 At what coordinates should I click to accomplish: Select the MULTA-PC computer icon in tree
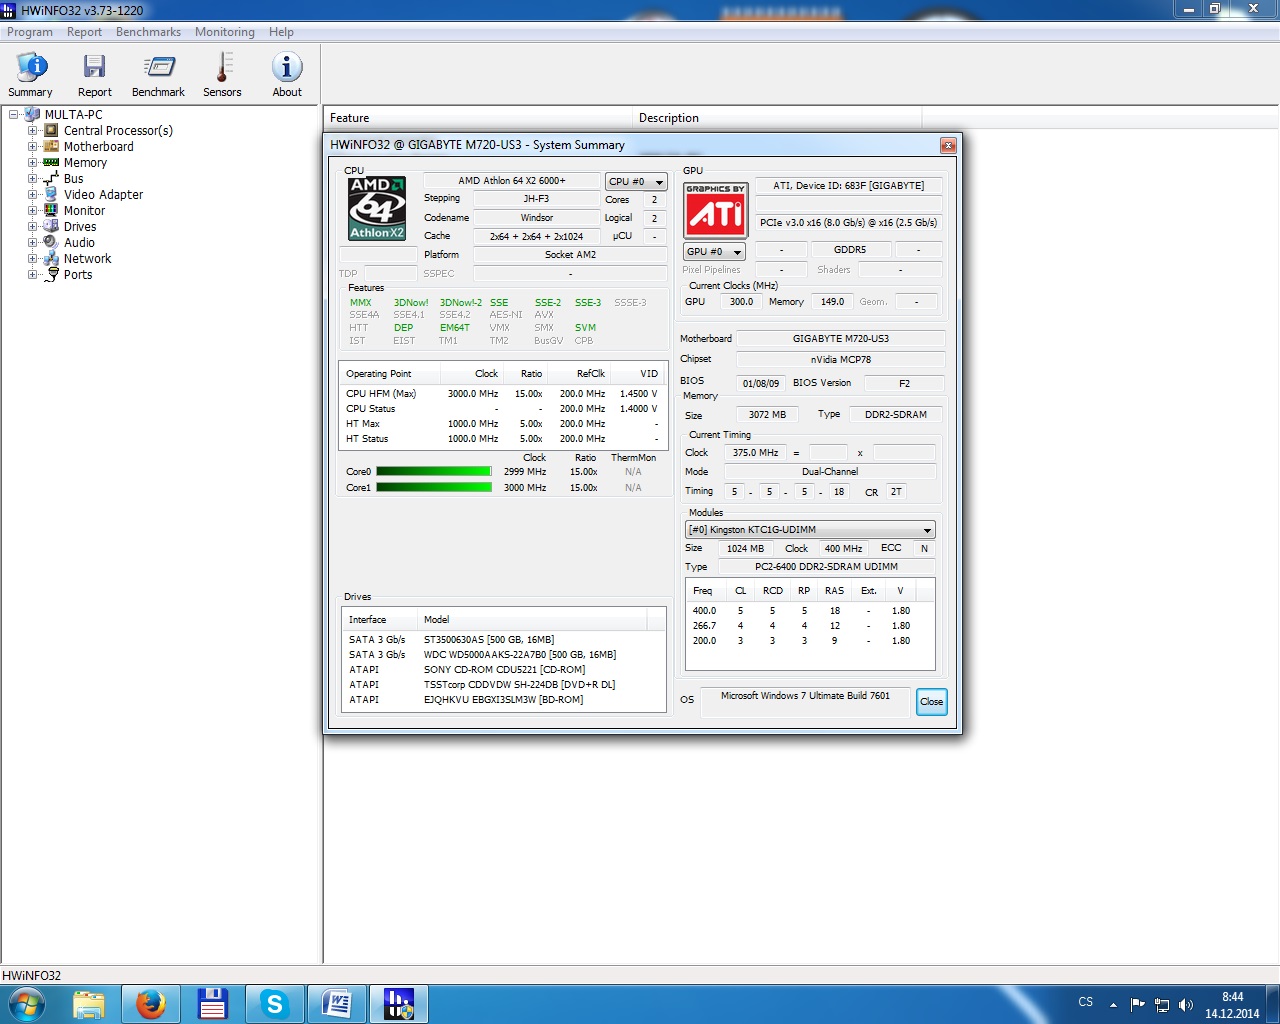pos(32,114)
